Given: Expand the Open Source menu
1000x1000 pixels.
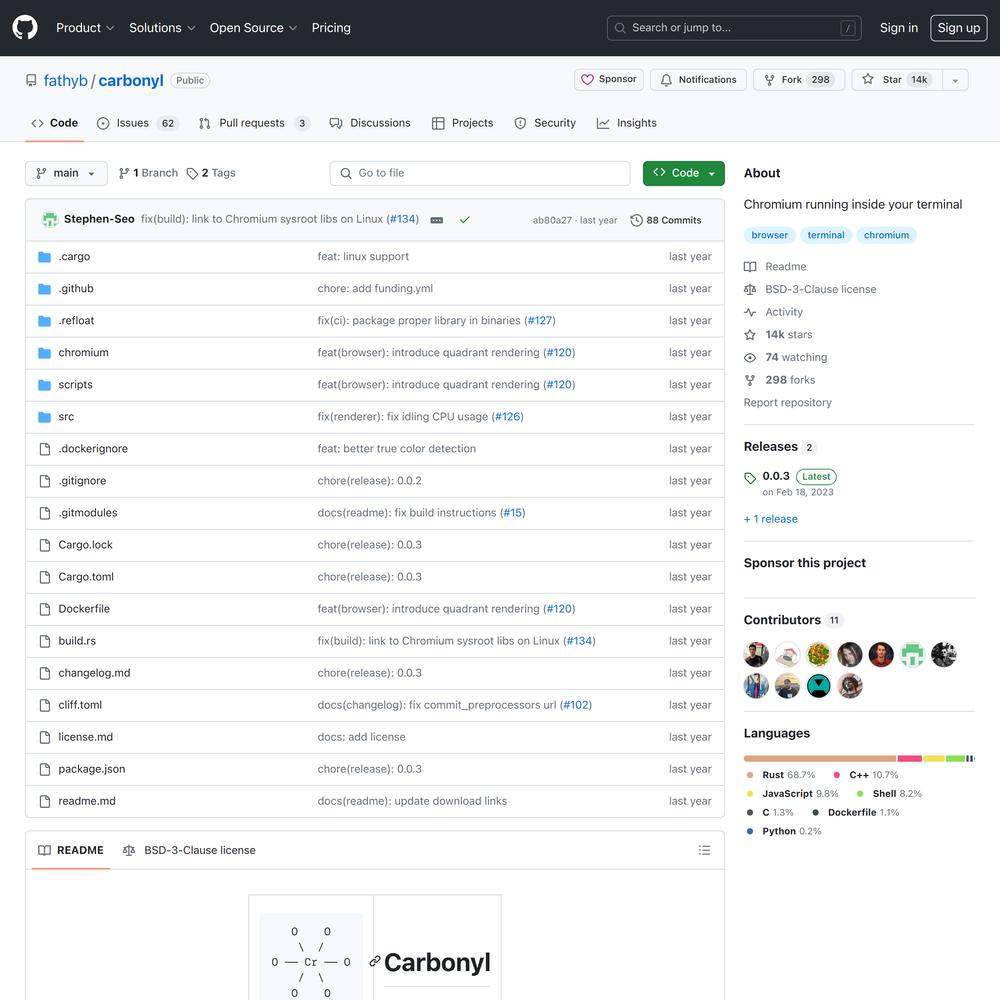Looking at the screenshot, I should click(253, 27).
